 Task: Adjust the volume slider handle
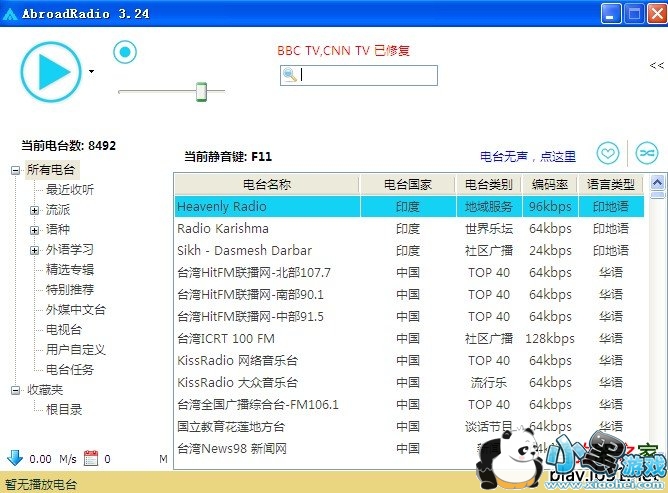pos(201,92)
